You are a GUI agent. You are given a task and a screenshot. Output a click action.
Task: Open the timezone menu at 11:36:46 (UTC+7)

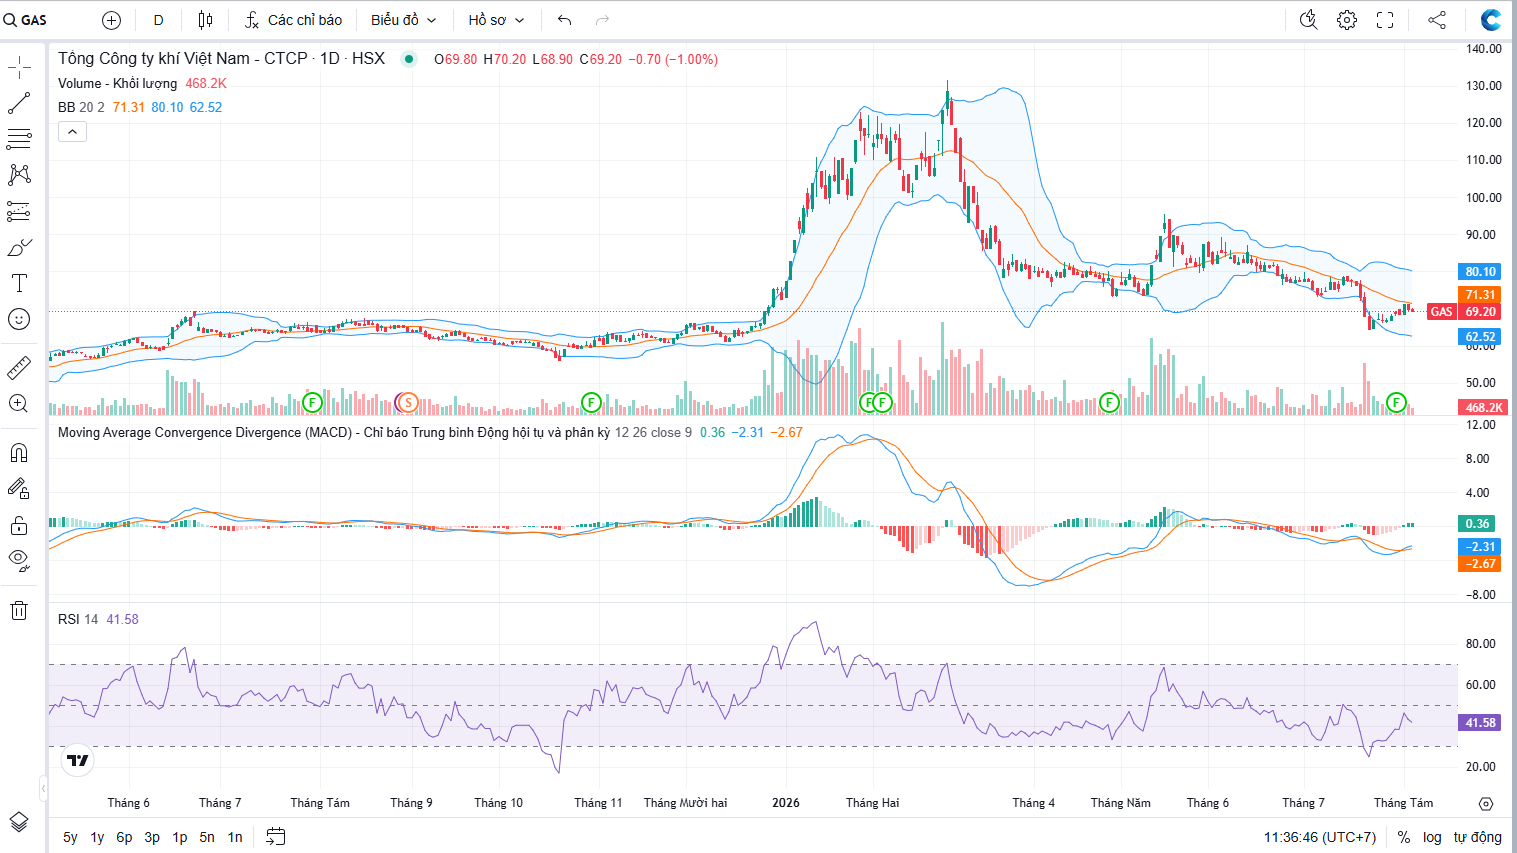point(1320,837)
